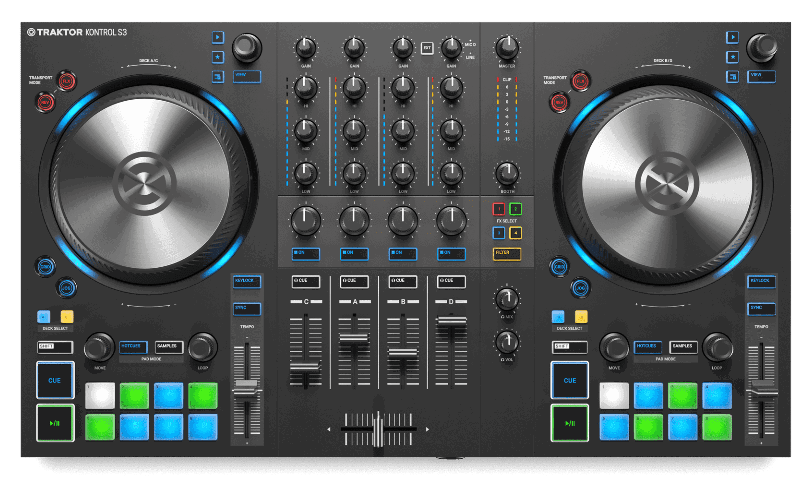810x477 pixels.
Task: Tap the right deck star favorites button
Action: (733, 57)
